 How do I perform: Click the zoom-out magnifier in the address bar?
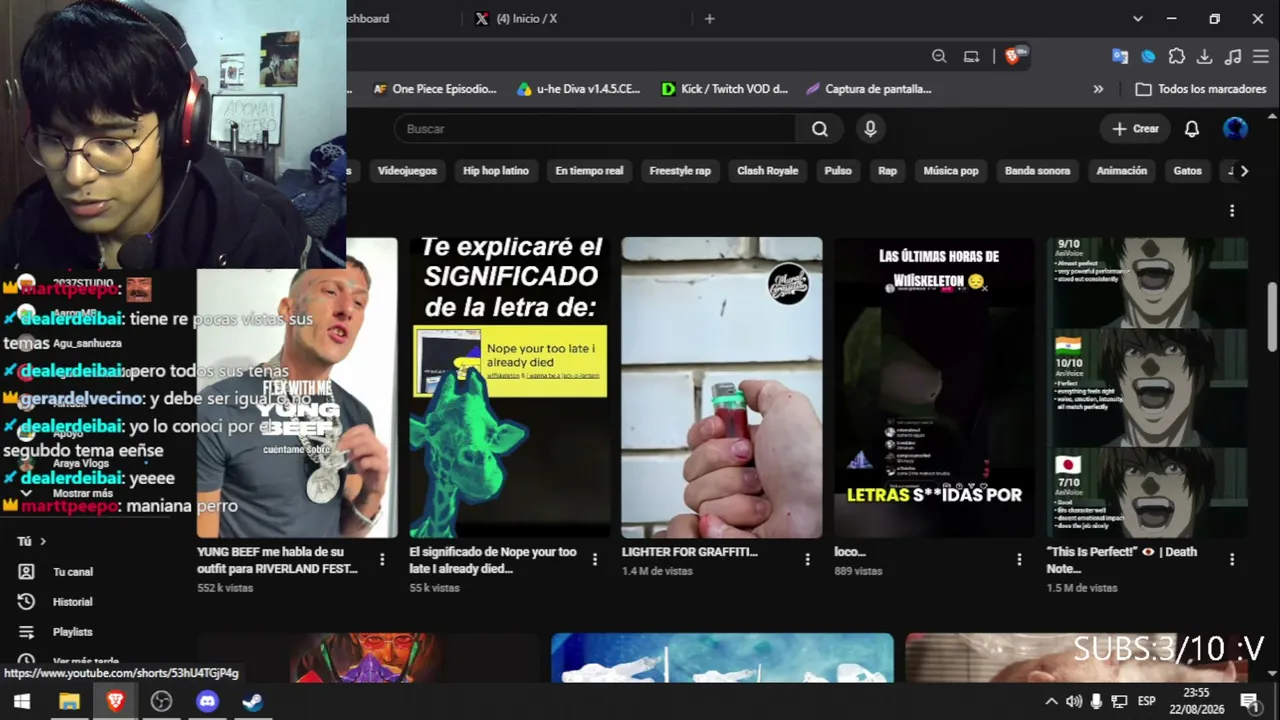click(x=939, y=57)
